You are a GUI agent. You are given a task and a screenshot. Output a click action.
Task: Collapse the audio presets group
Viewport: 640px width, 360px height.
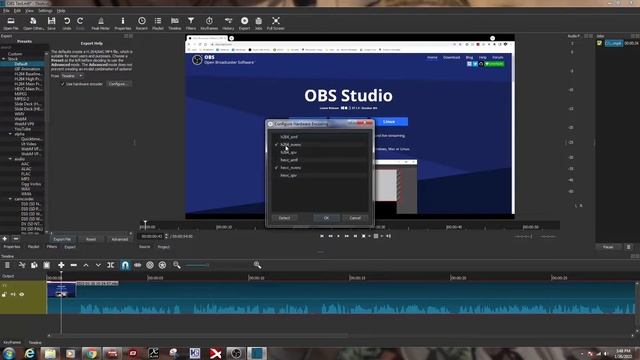[10, 159]
